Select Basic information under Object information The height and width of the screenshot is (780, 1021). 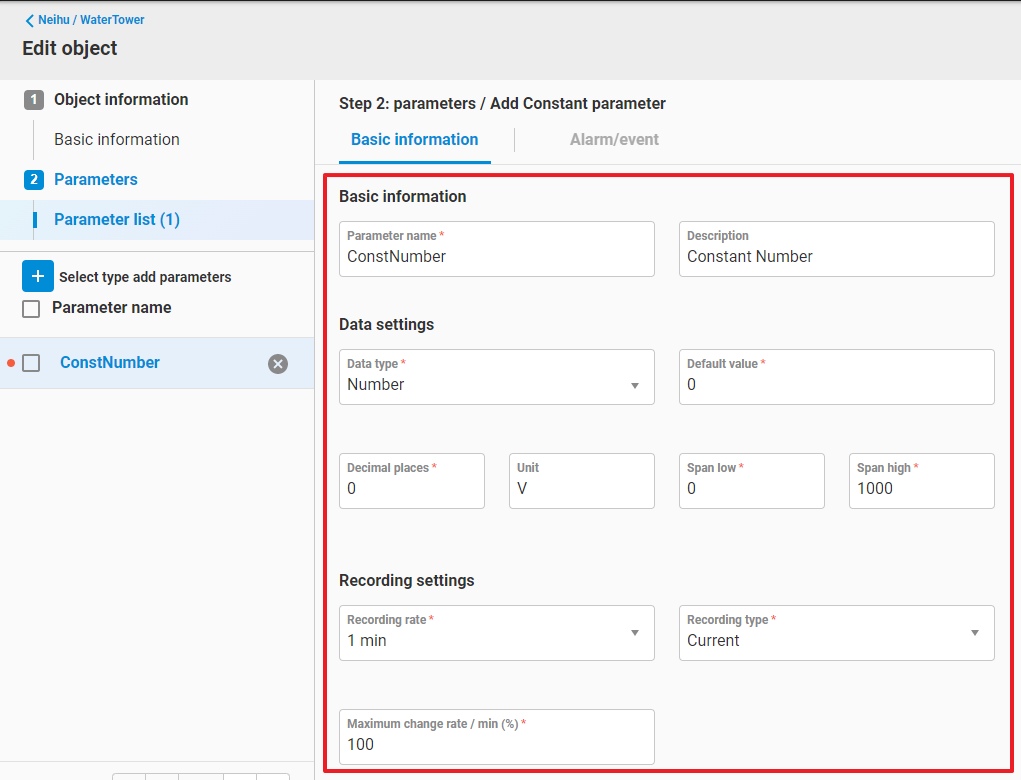pyautogui.click(x=117, y=140)
